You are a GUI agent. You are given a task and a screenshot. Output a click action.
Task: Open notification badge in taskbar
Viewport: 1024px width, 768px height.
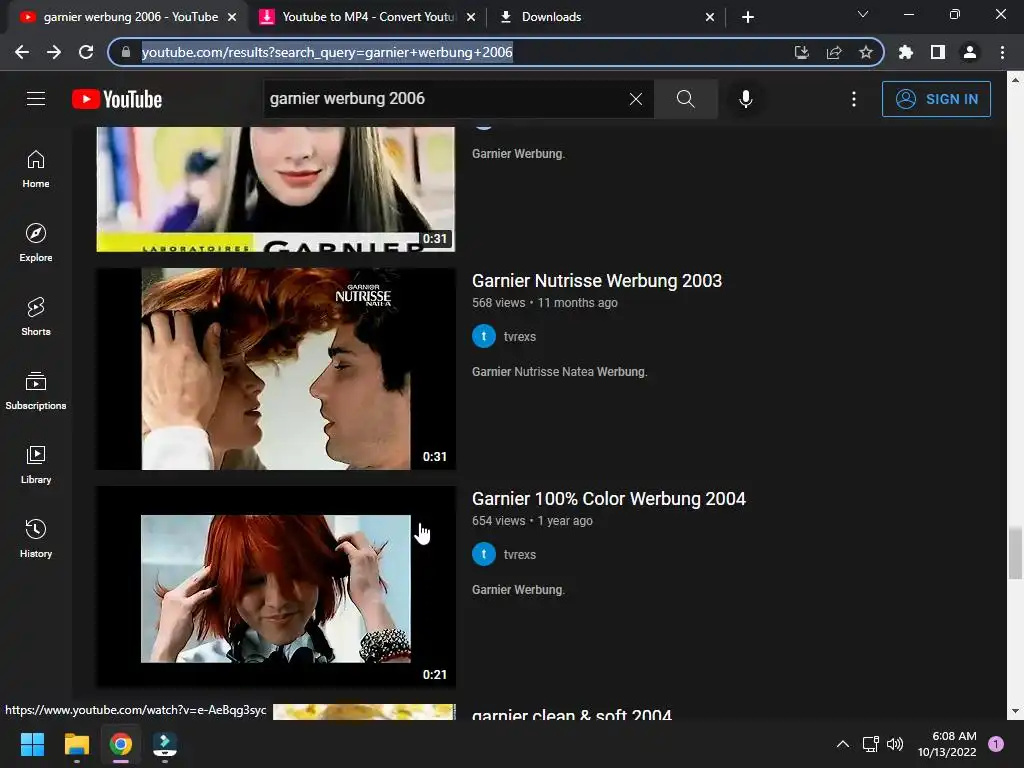point(996,744)
